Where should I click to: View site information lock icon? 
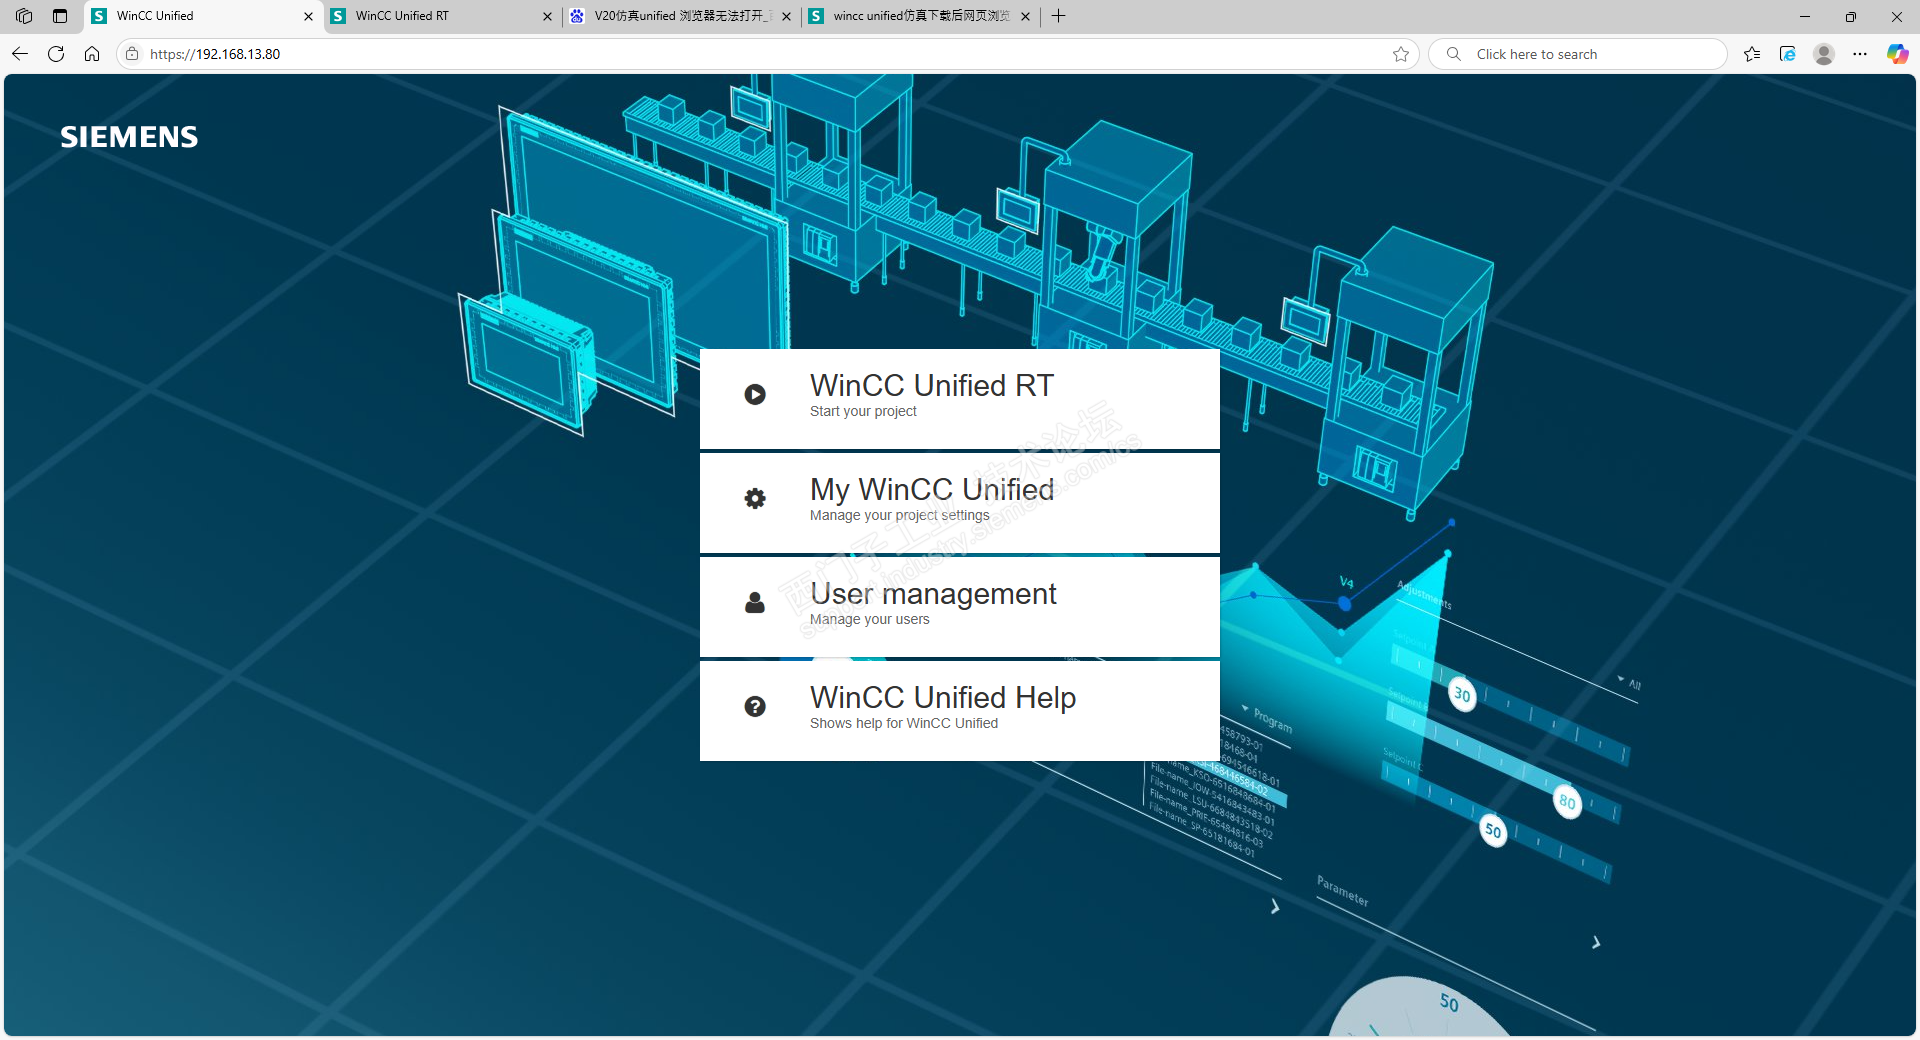[x=132, y=54]
